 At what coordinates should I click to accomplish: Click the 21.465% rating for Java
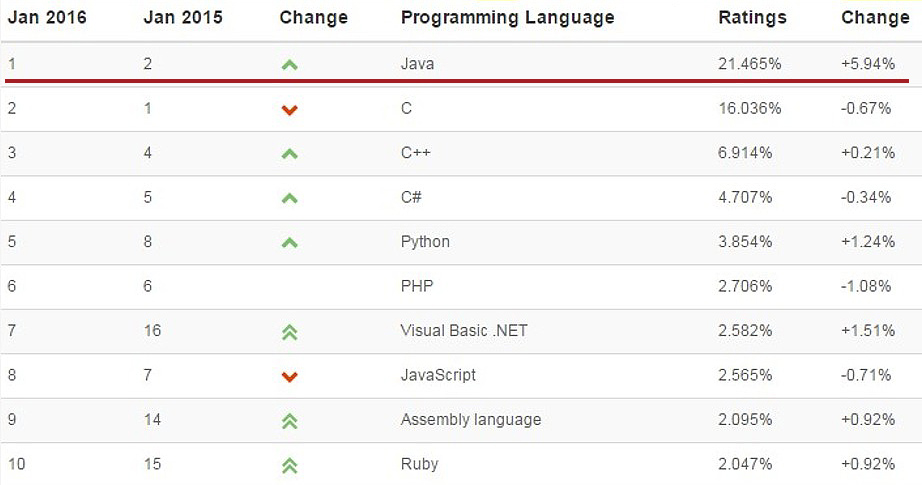click(x=750, y=63)
